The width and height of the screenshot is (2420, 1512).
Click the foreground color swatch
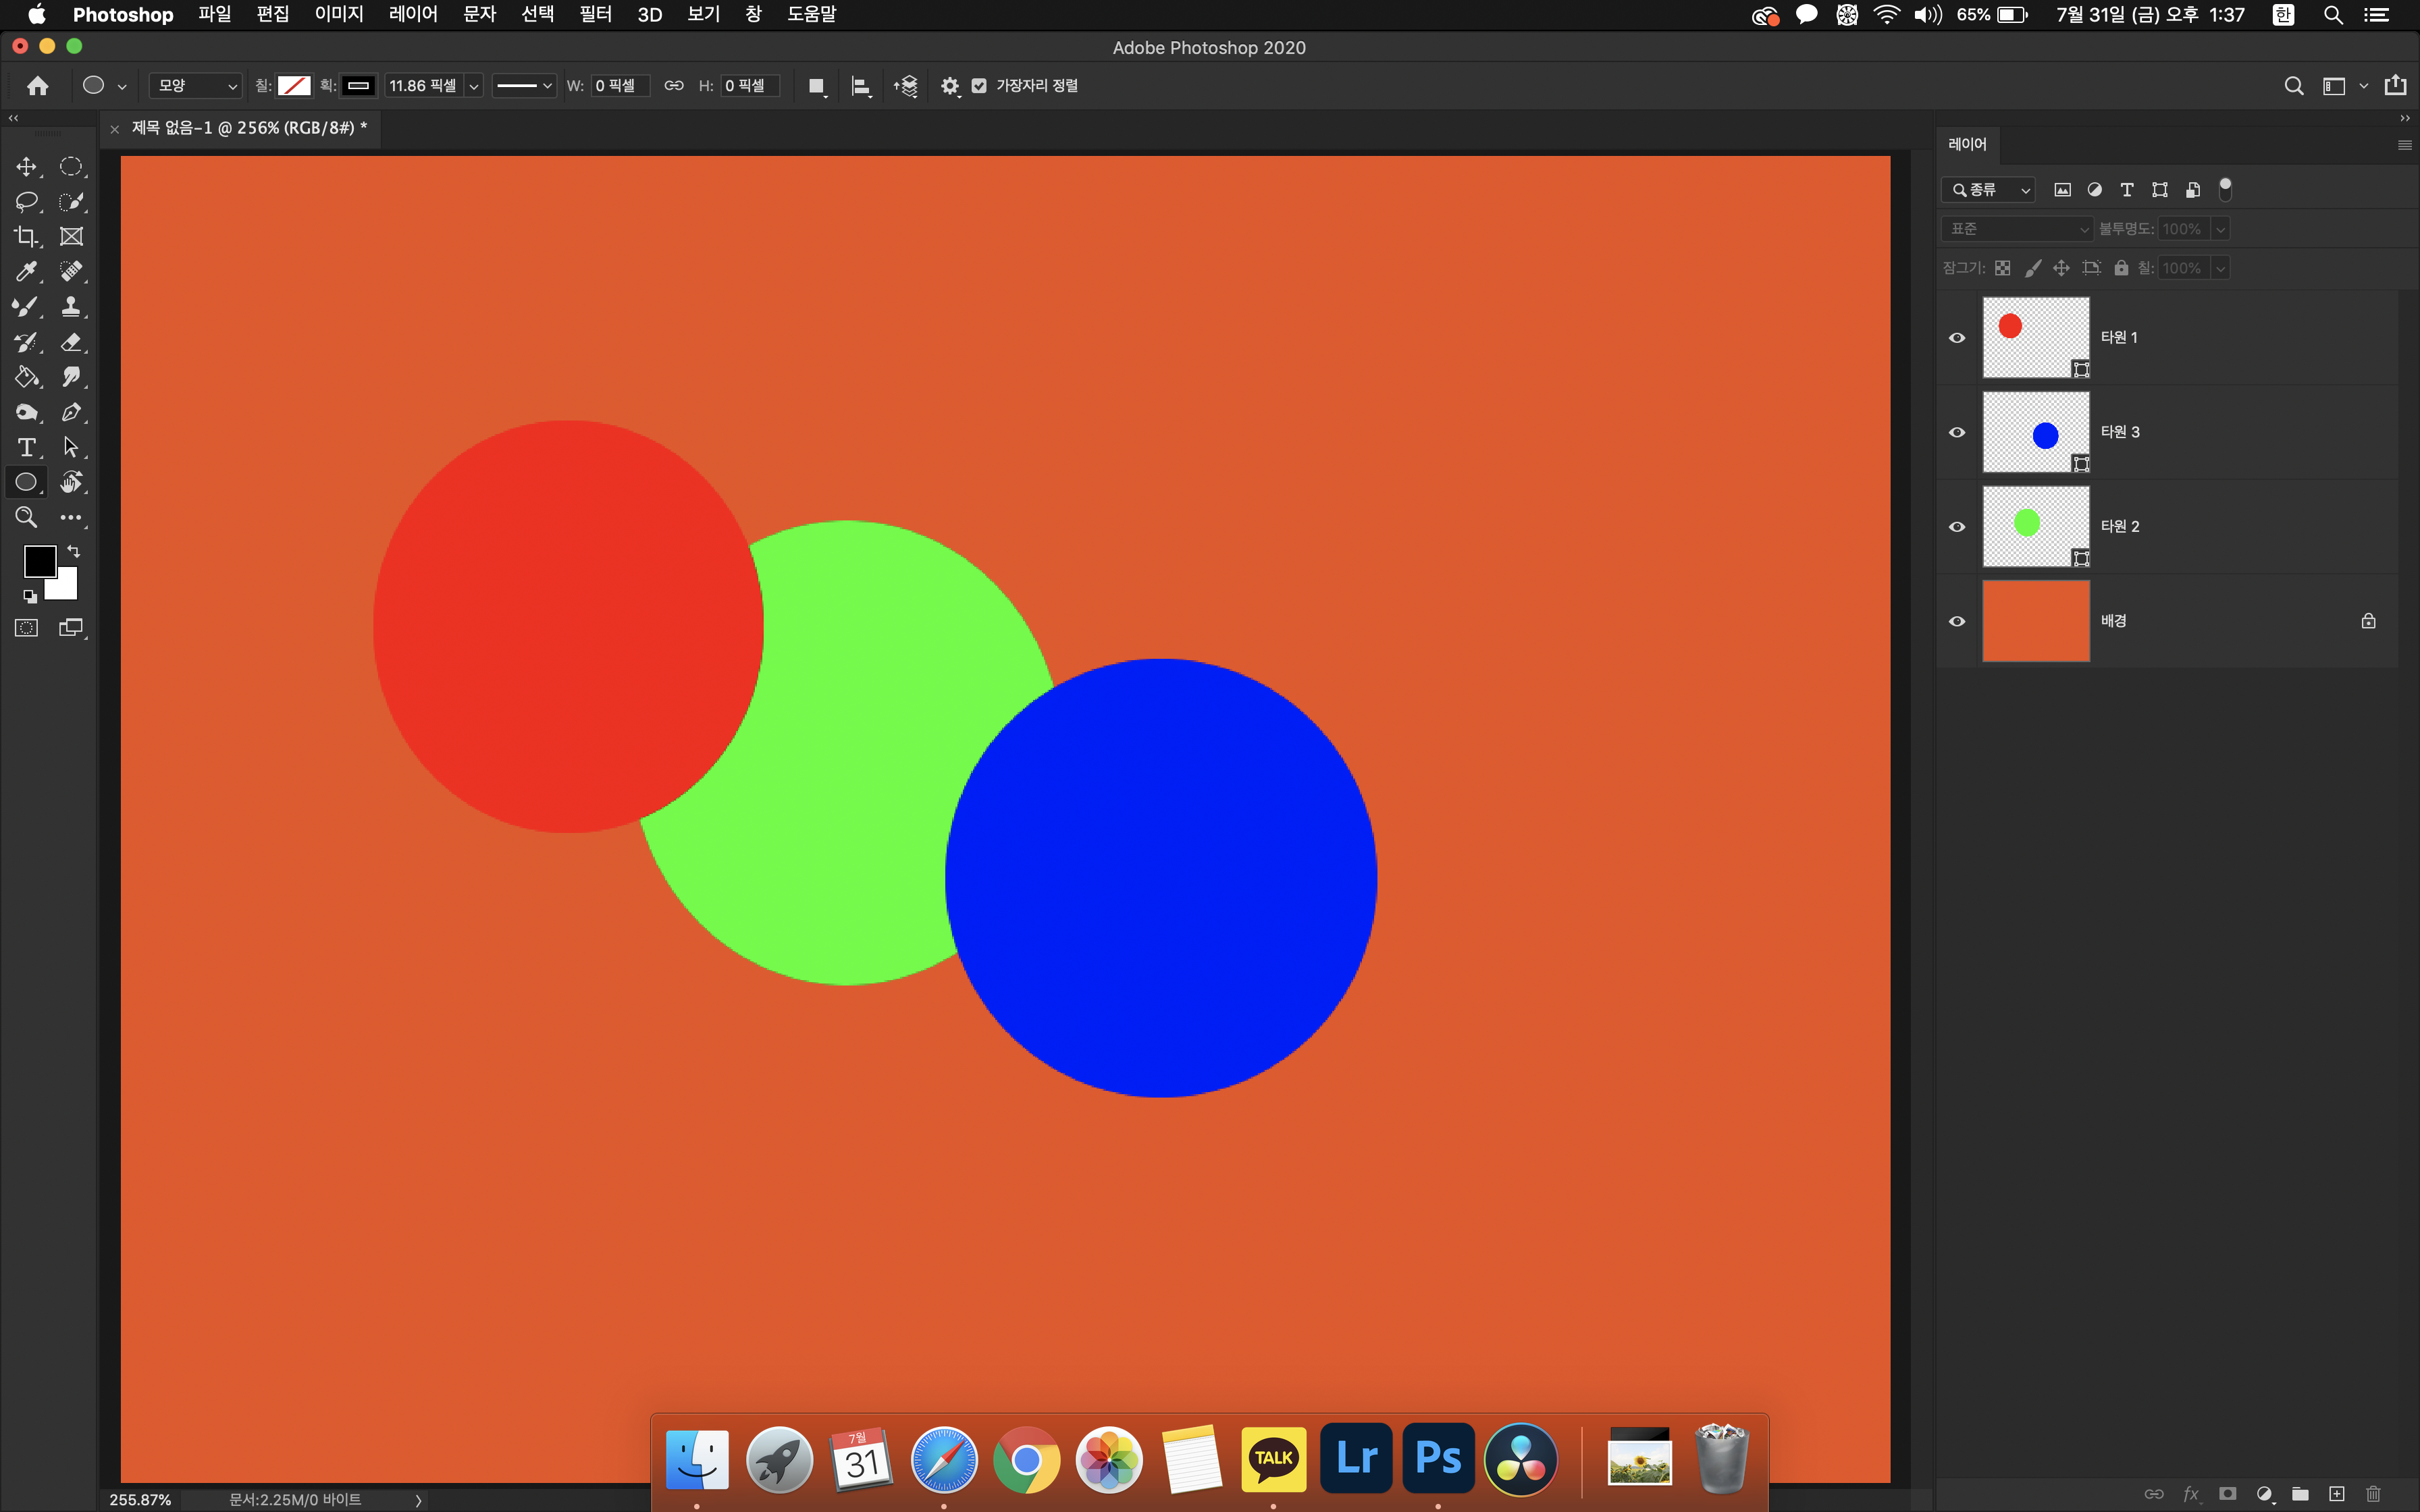coord(39,561)
